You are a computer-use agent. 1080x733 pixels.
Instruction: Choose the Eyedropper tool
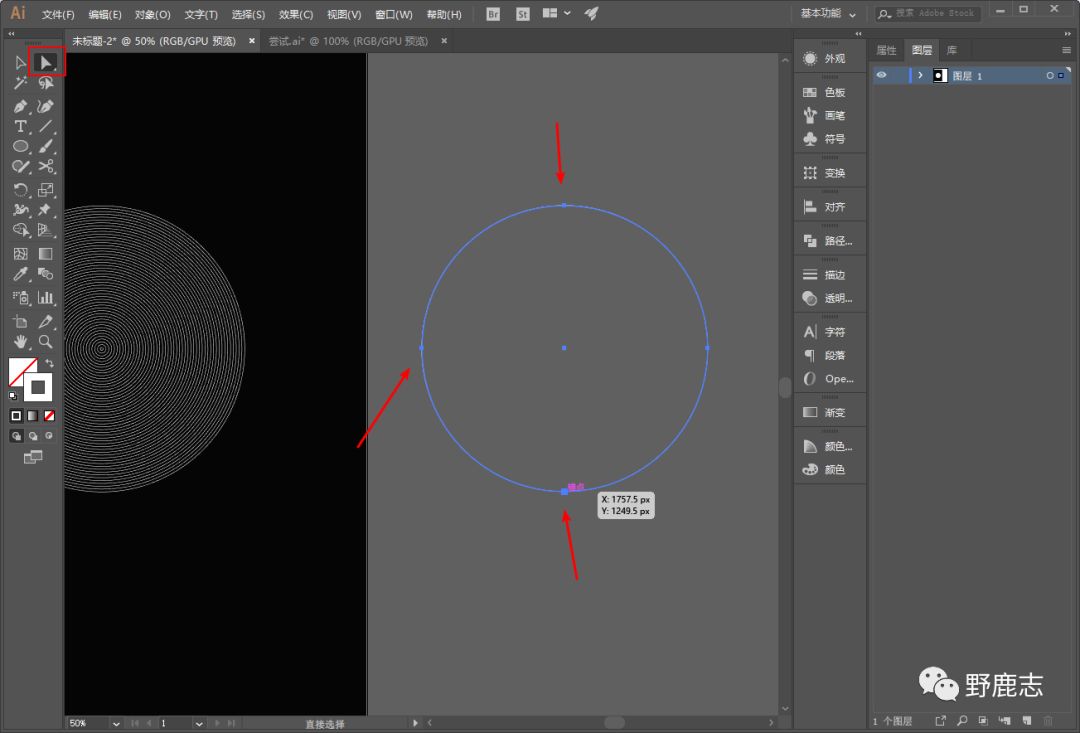pyautogui.click(x=20, y=275)
